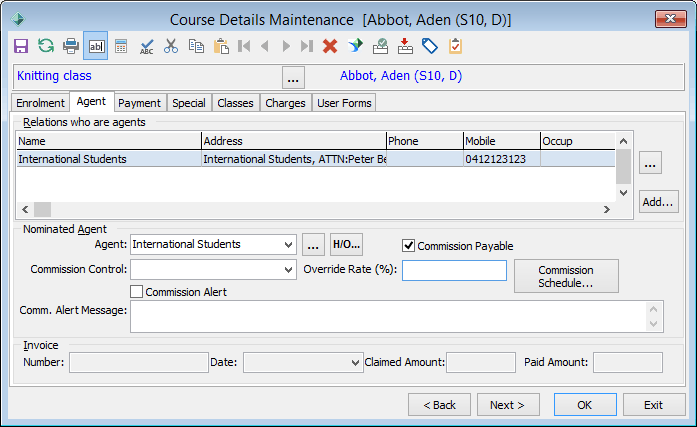Click the ellipsis button right of relations table

pyautogui.click(x=650, y=163)
